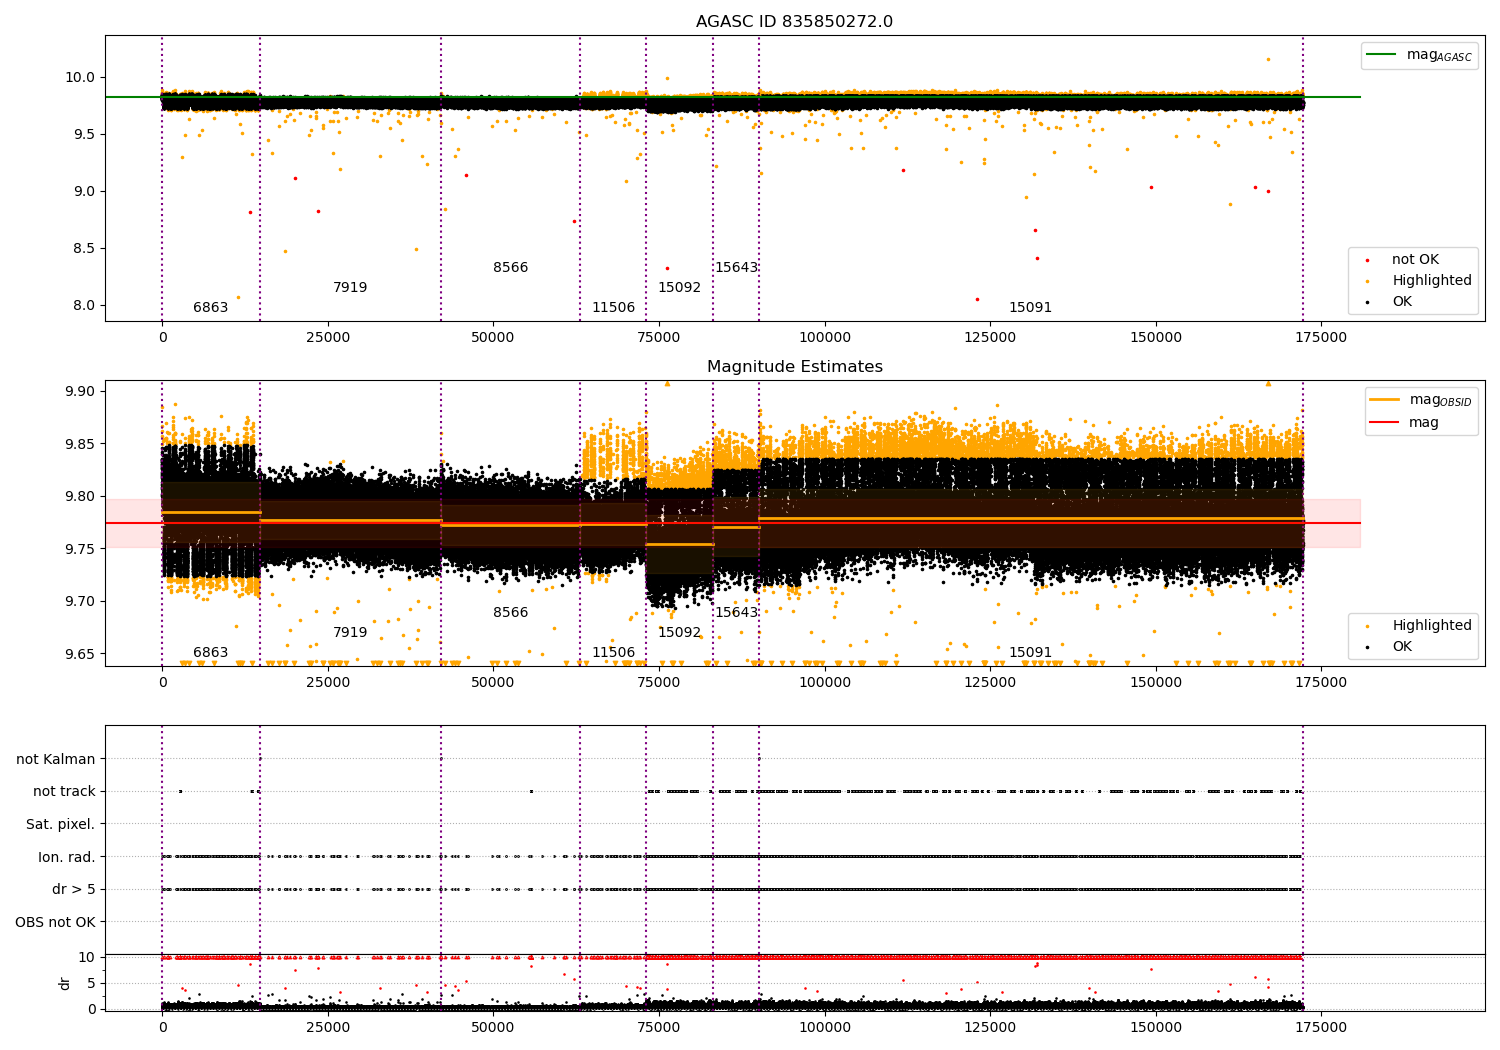
Task: Click the "OBS not OK" axis label
Action: point(56,923)
